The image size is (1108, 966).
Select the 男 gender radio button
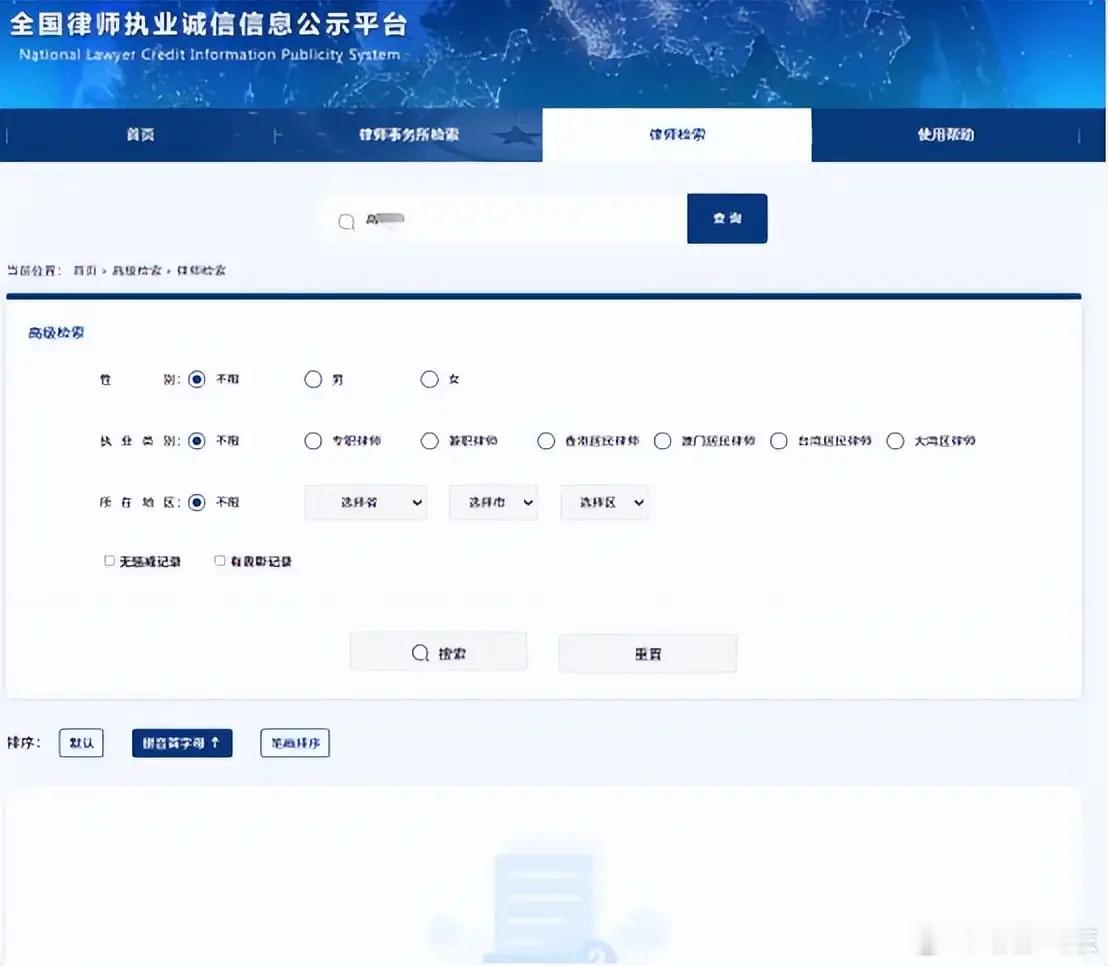[313, 379]
